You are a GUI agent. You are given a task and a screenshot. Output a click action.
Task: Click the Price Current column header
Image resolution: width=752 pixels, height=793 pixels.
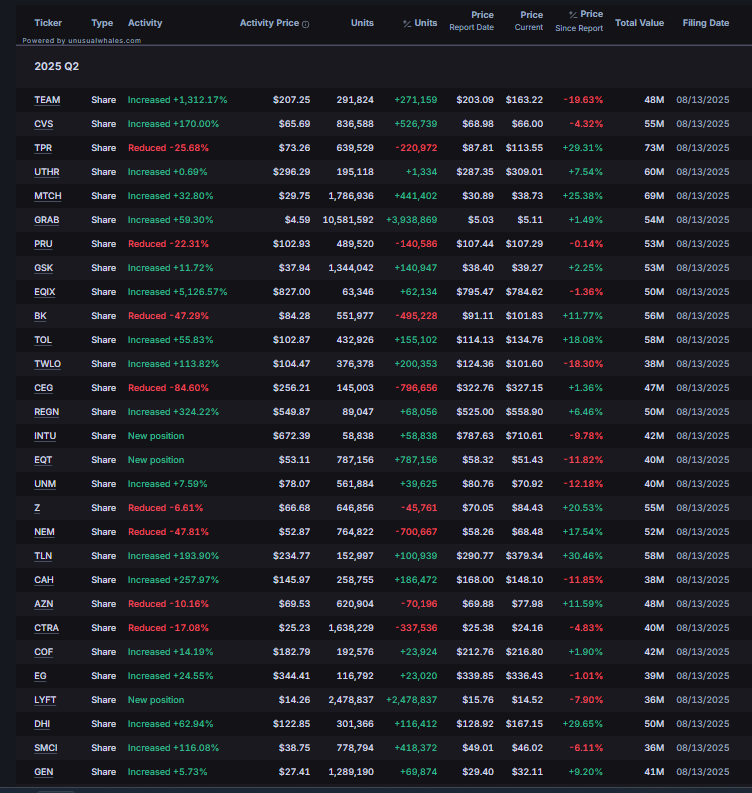point(529,21)
